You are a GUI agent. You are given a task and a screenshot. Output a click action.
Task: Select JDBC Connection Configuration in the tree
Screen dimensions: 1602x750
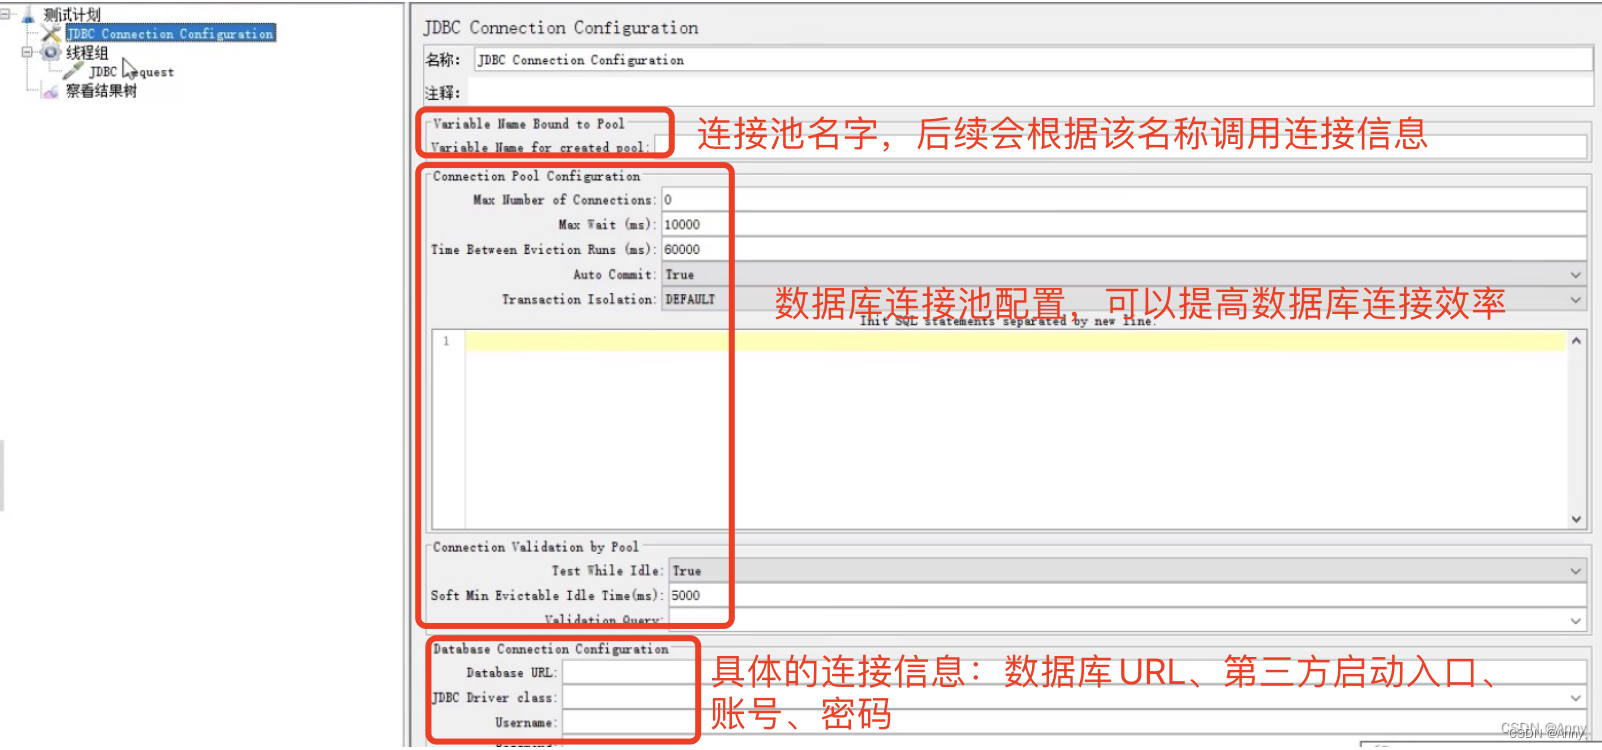[170, 34]
